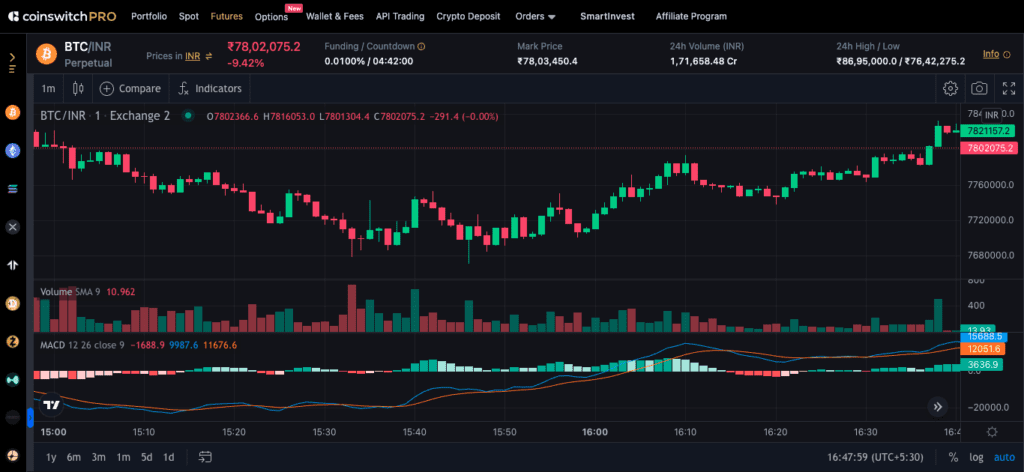Go to Spot trading tab
Viewport: 1024px width, 472px height.
click(189, 16)
